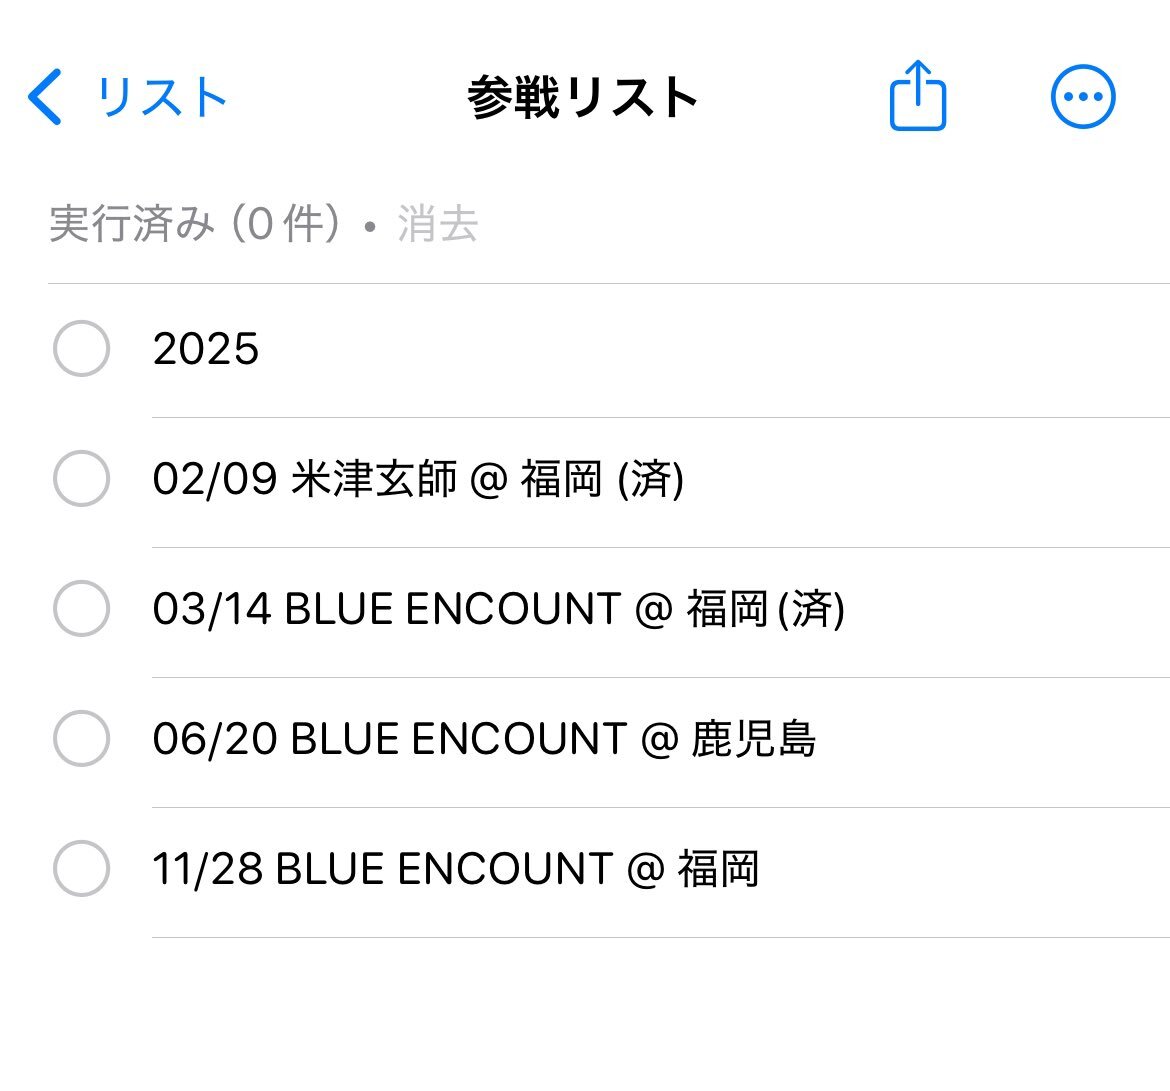Tap the 消去 clear button

(x=437, y=224)
